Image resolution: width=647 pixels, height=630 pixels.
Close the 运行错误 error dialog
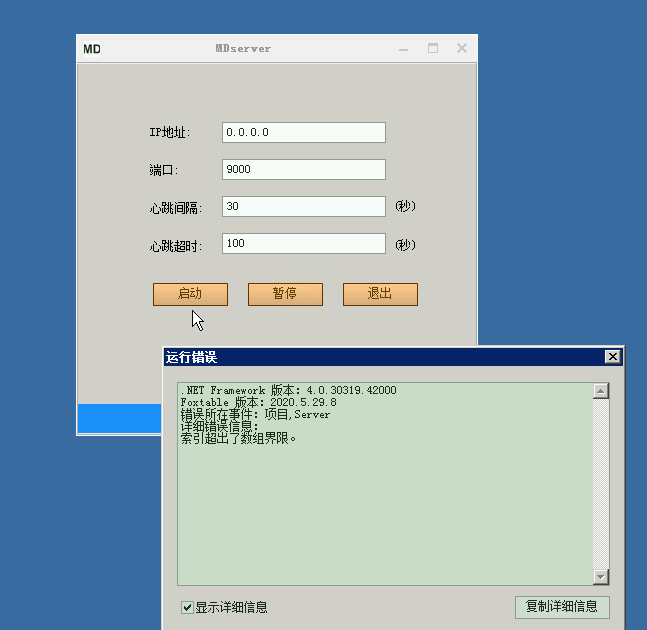(x=613, y=356)
